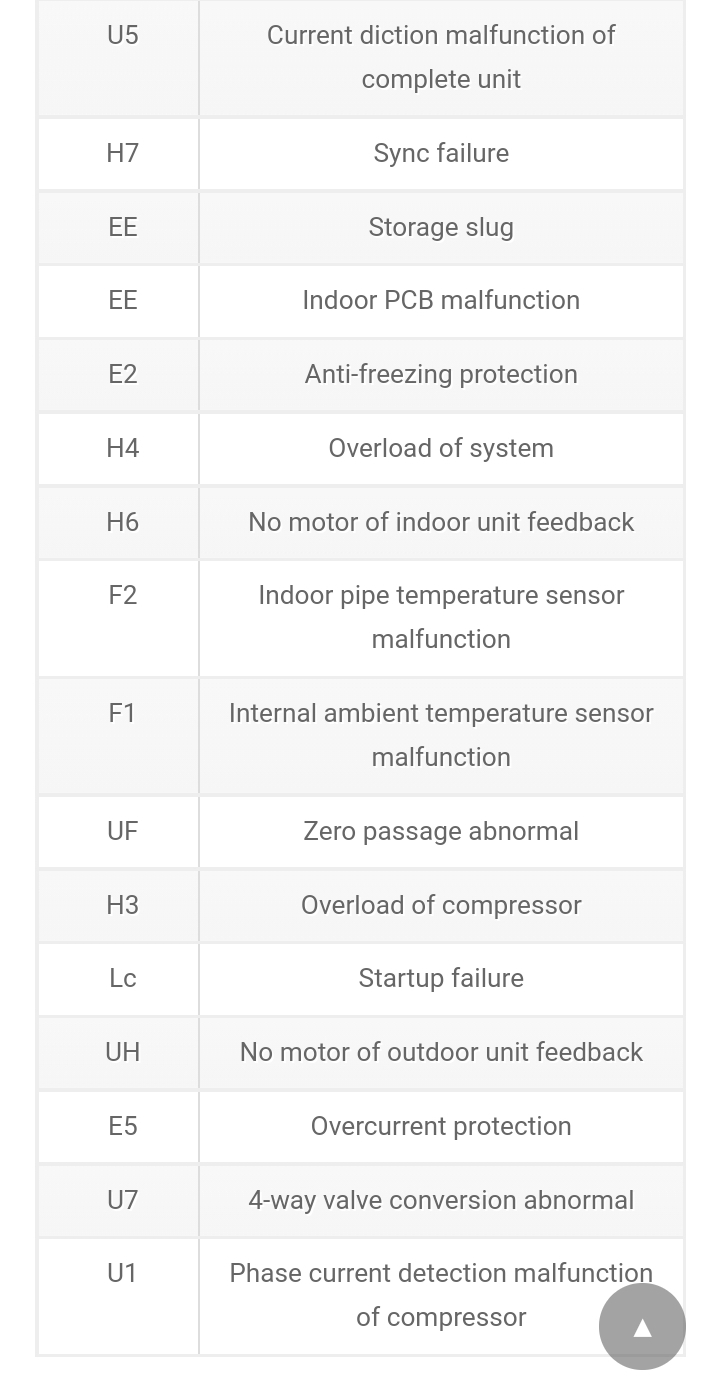Tap the scroll-to-top arrow button
This screenshot has width=712, height=1384.
click(642, 1327)
